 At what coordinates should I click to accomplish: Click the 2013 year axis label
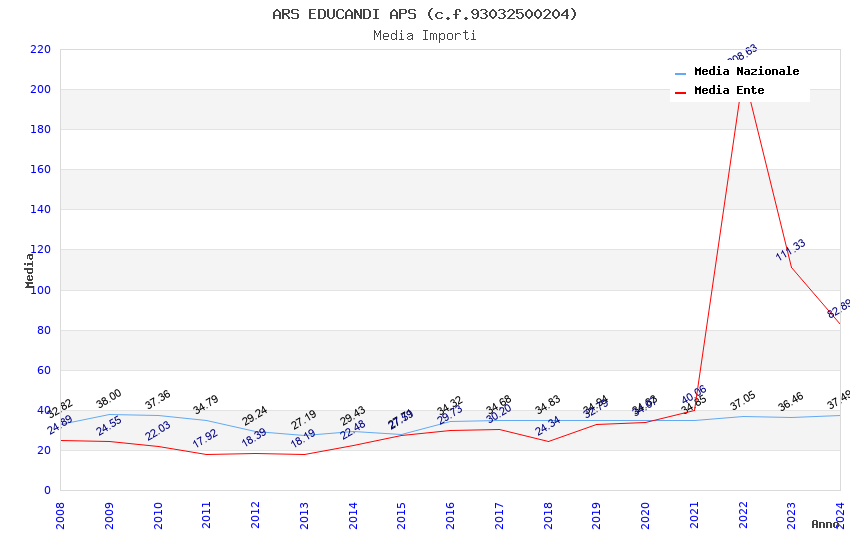coord(304,515)
